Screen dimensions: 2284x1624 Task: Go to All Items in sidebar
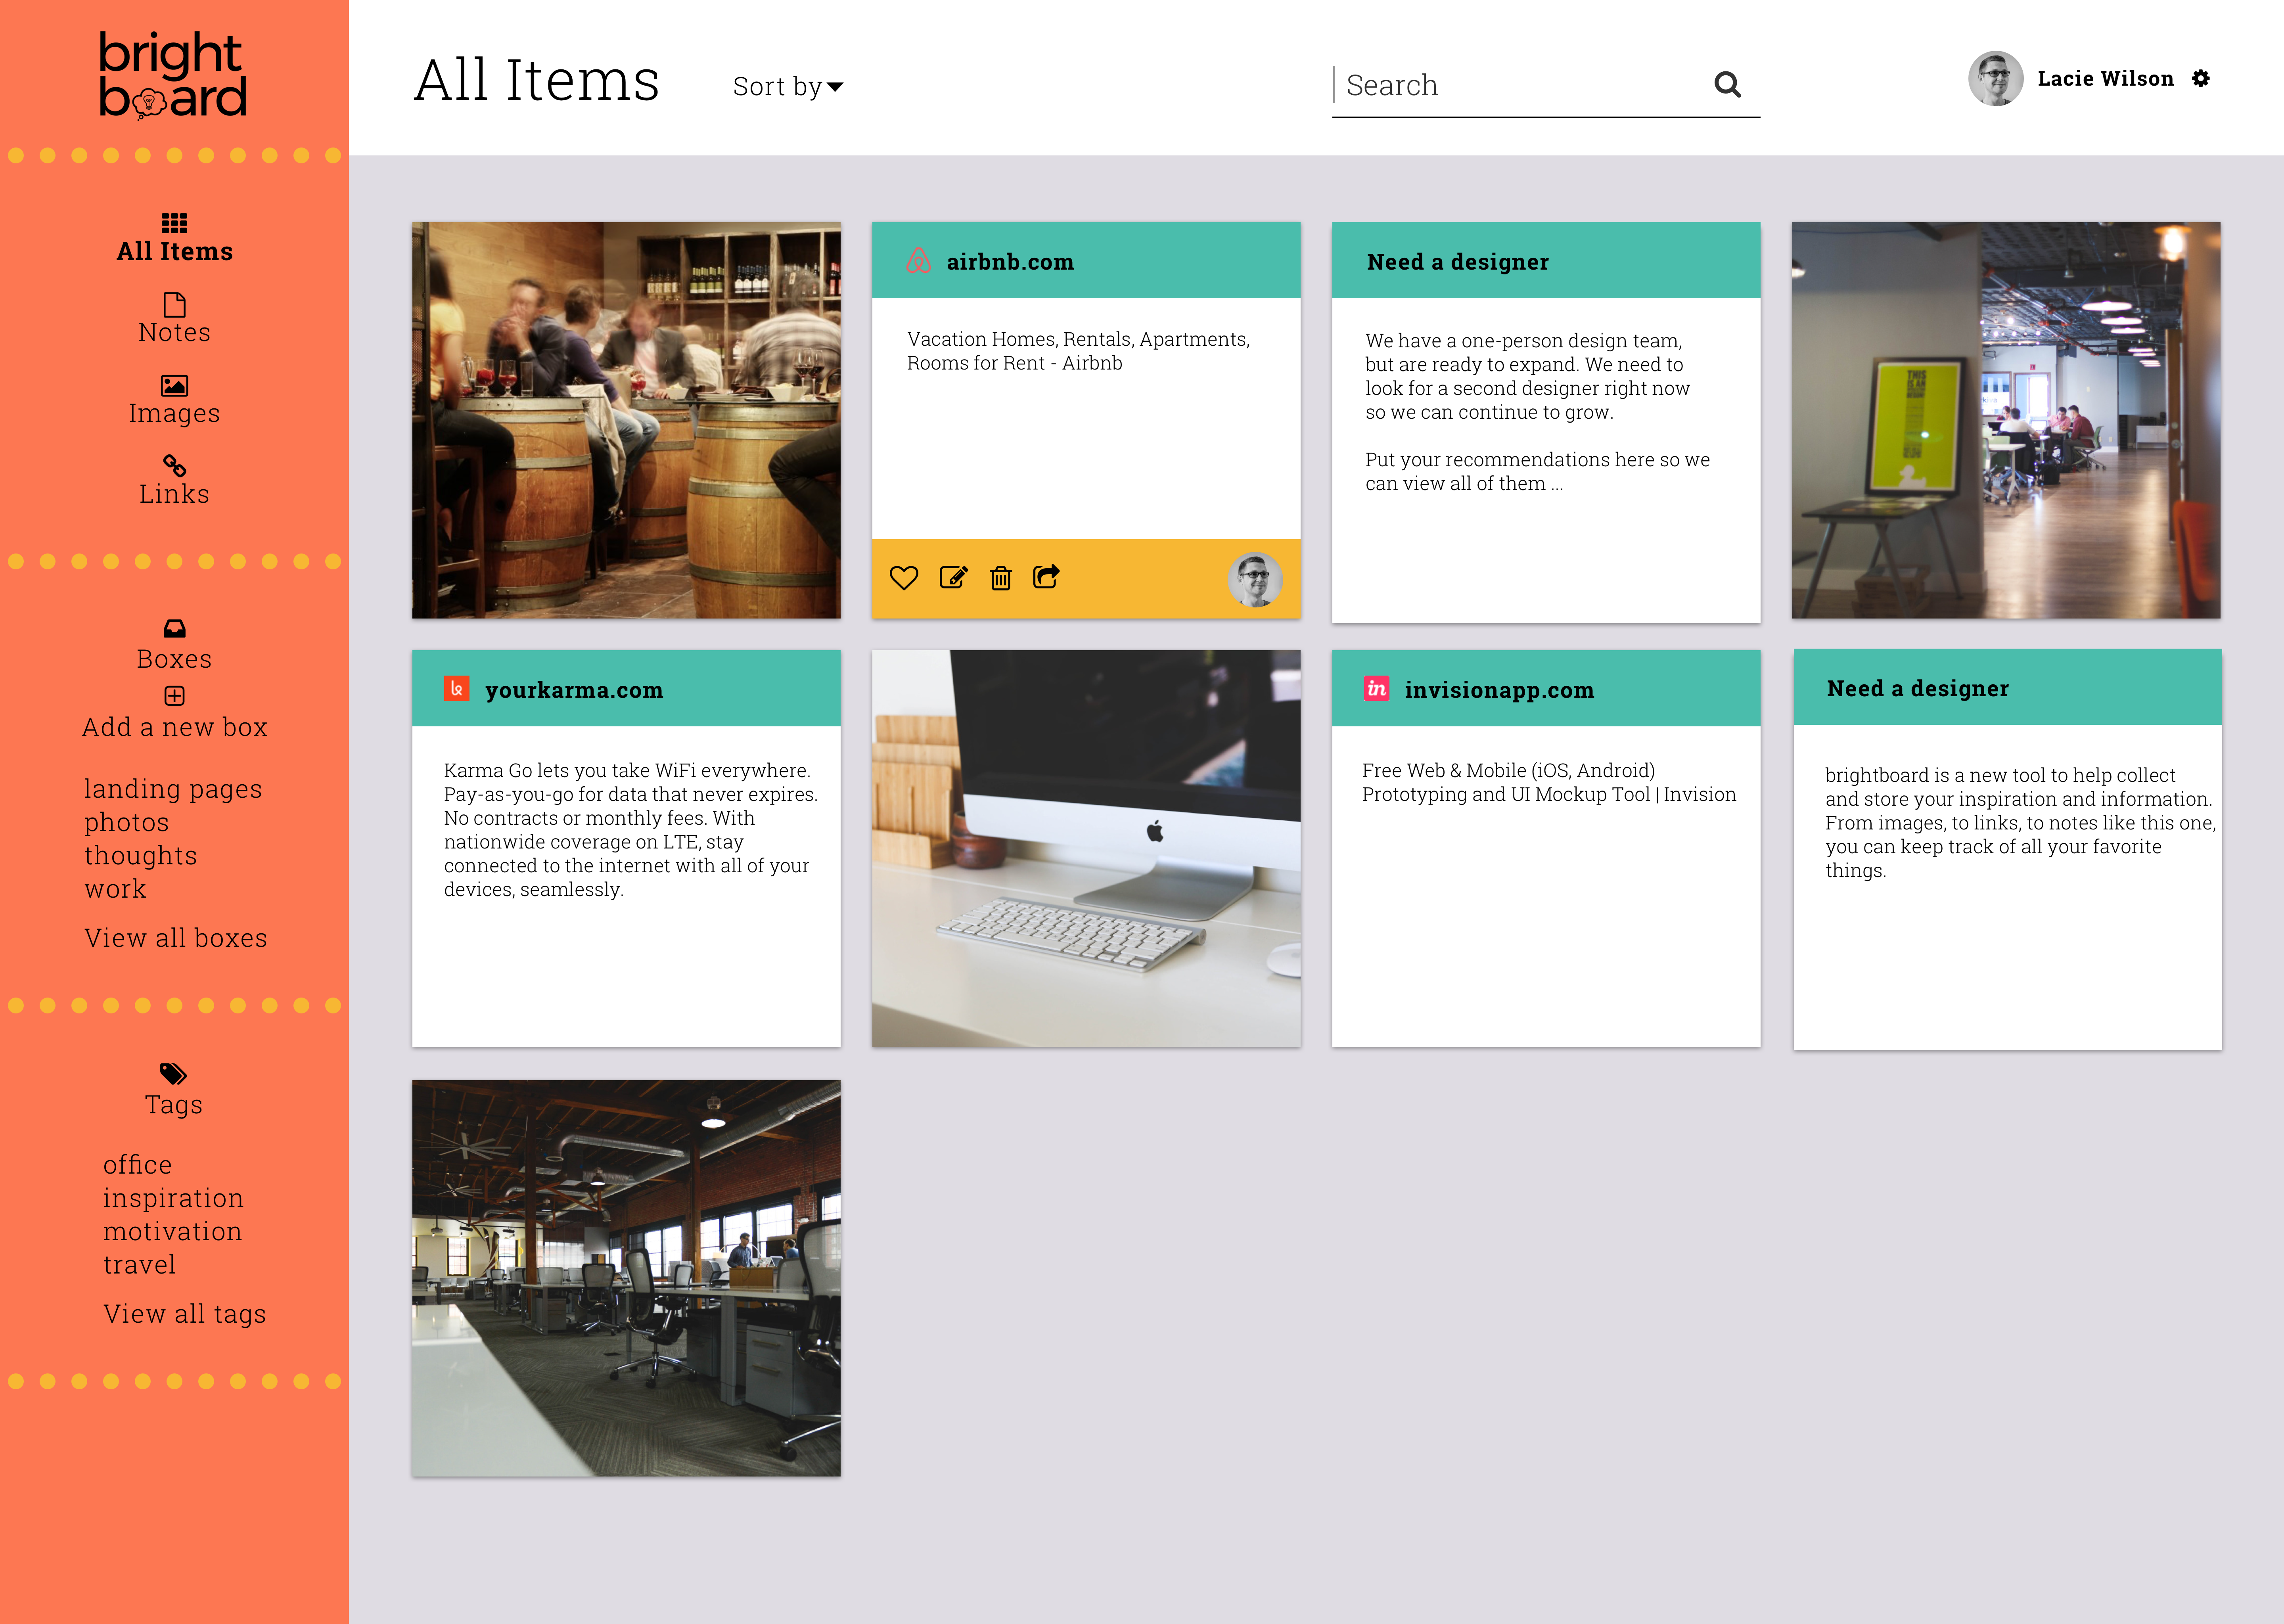click(174, 251)
